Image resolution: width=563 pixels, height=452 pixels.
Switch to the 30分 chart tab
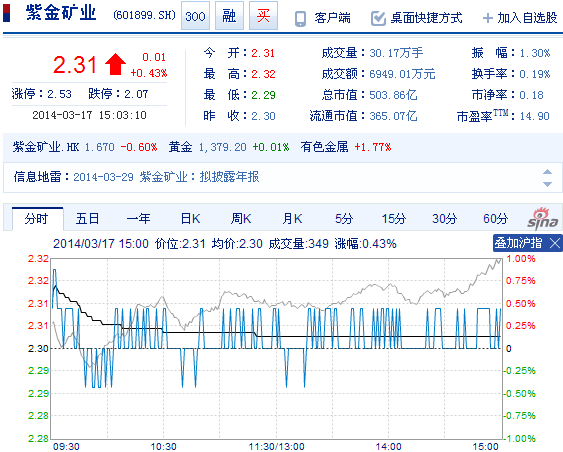[x=445, y=219]
